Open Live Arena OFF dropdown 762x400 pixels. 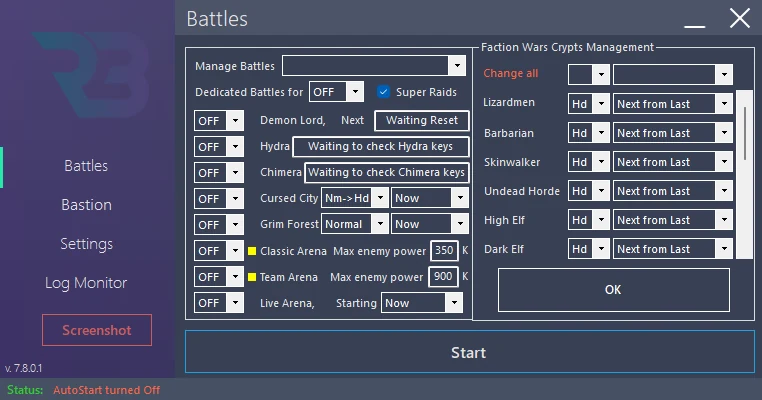[x=219, y=303]
